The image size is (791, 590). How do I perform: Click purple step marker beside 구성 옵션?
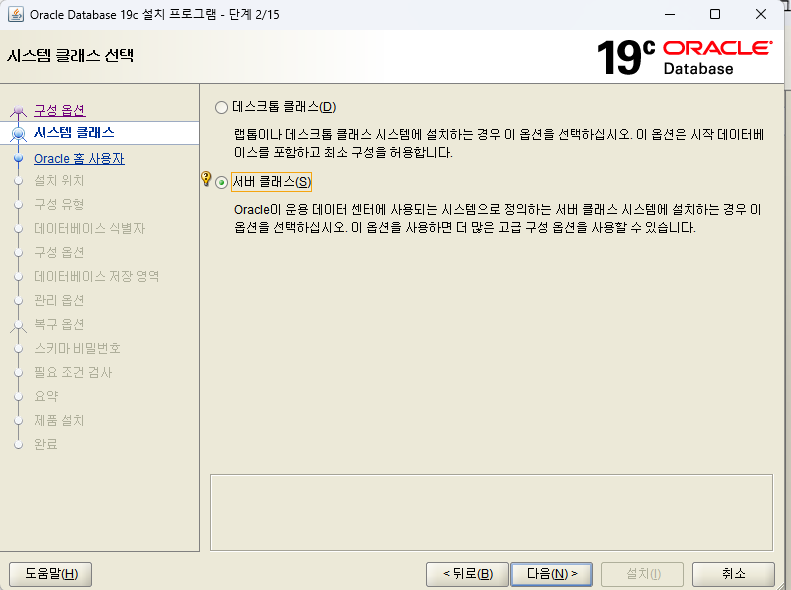click(x=19, y=110)
